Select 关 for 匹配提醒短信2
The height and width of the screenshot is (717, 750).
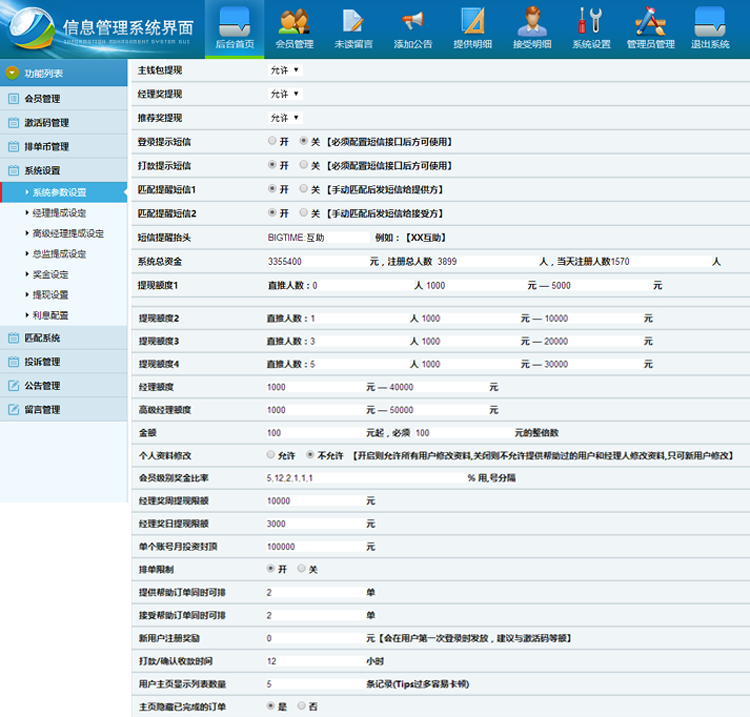(x=303, y=212)
